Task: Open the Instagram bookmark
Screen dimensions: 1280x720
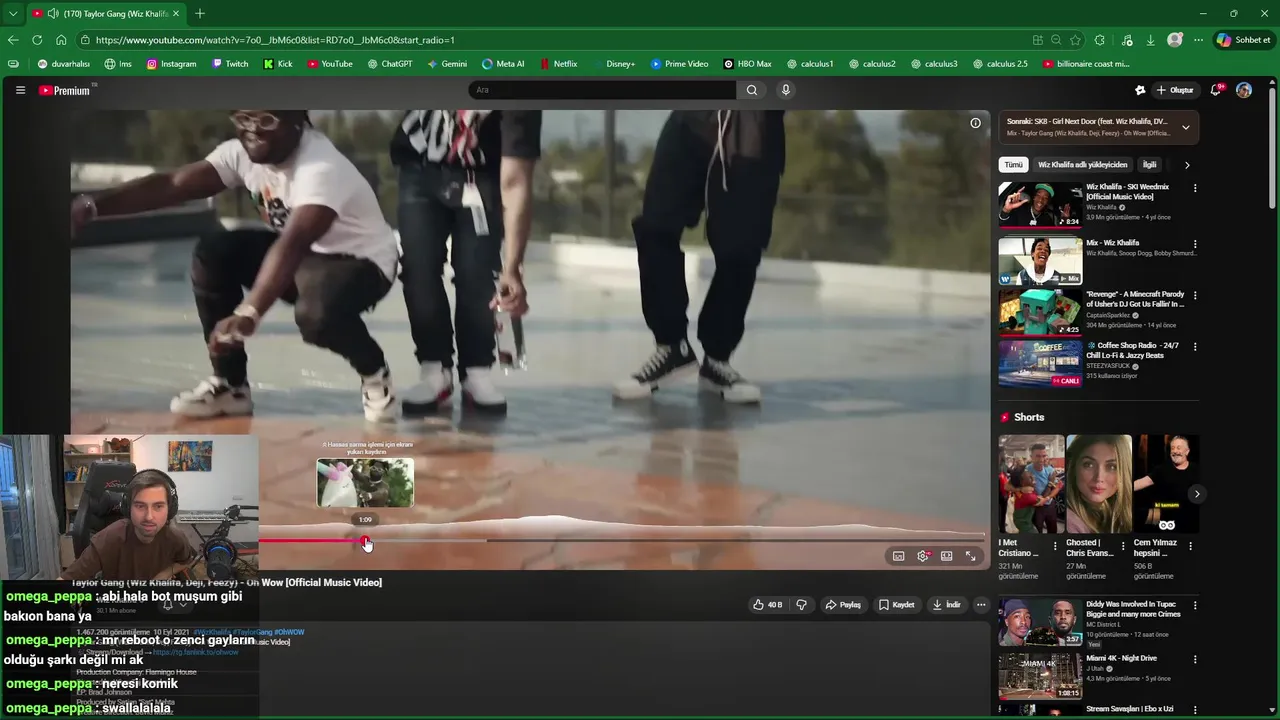Action: click(171, 64)
